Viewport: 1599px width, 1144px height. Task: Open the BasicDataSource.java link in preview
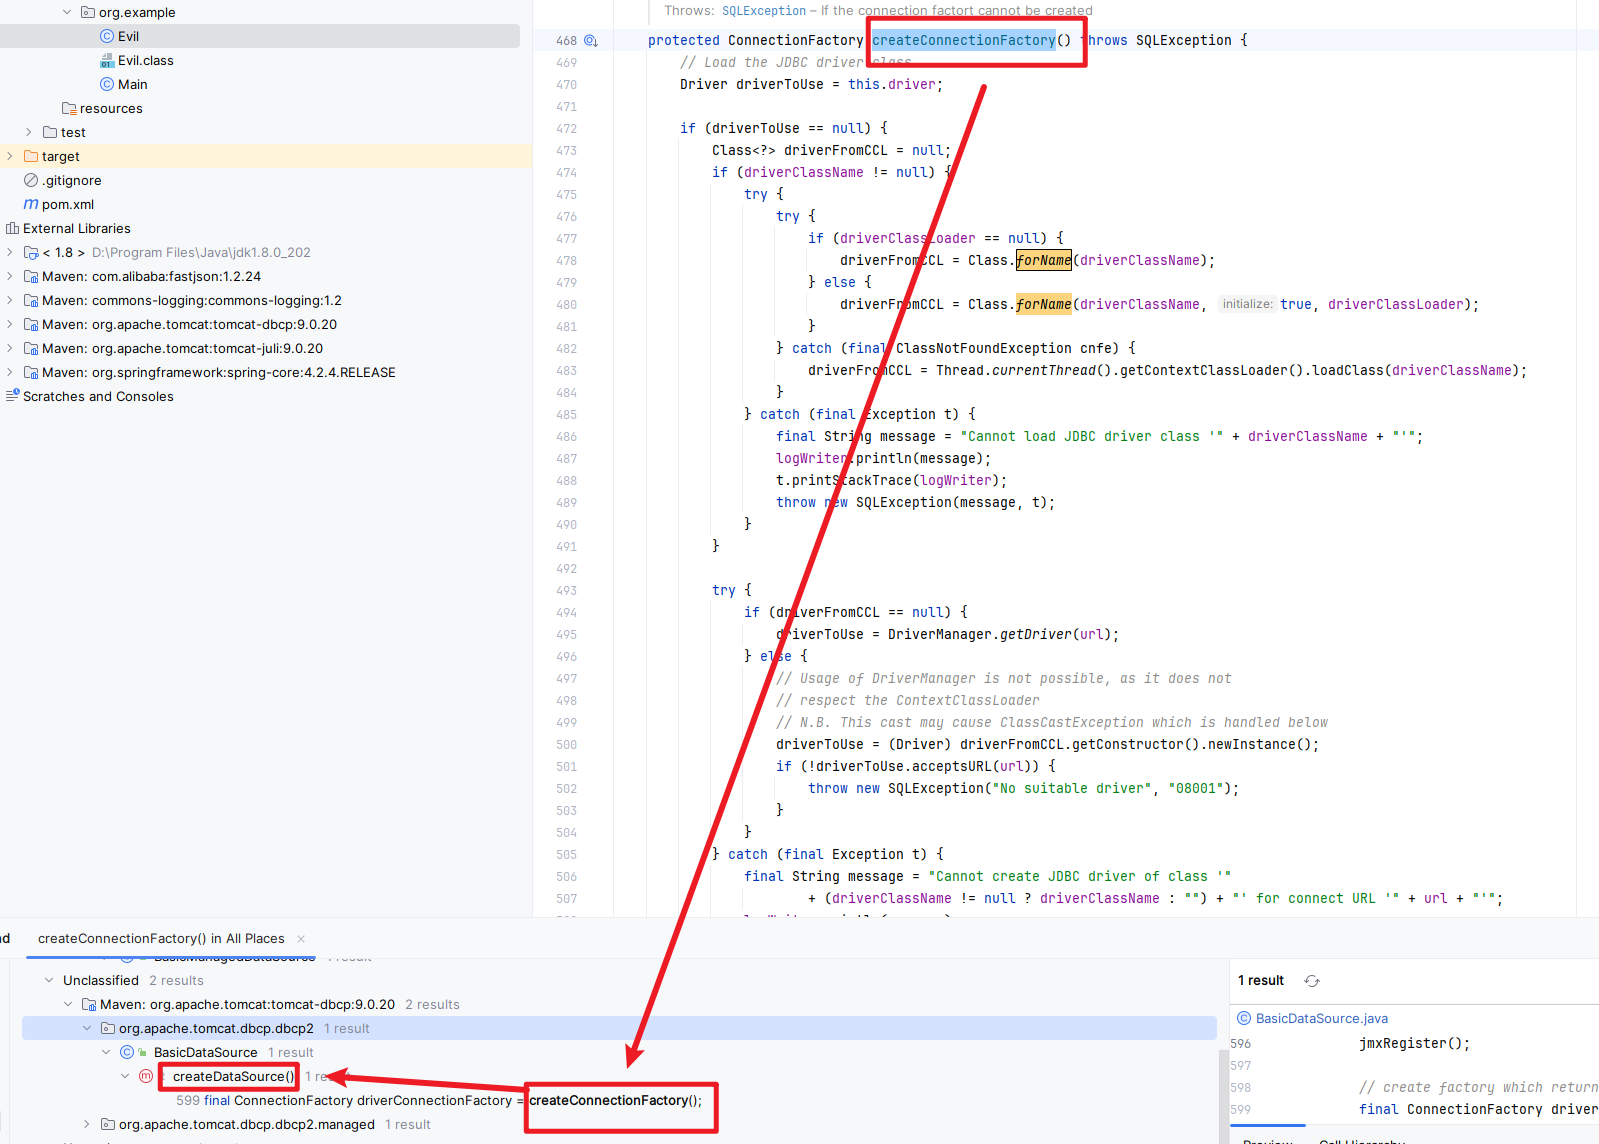click(1322, 1018)
